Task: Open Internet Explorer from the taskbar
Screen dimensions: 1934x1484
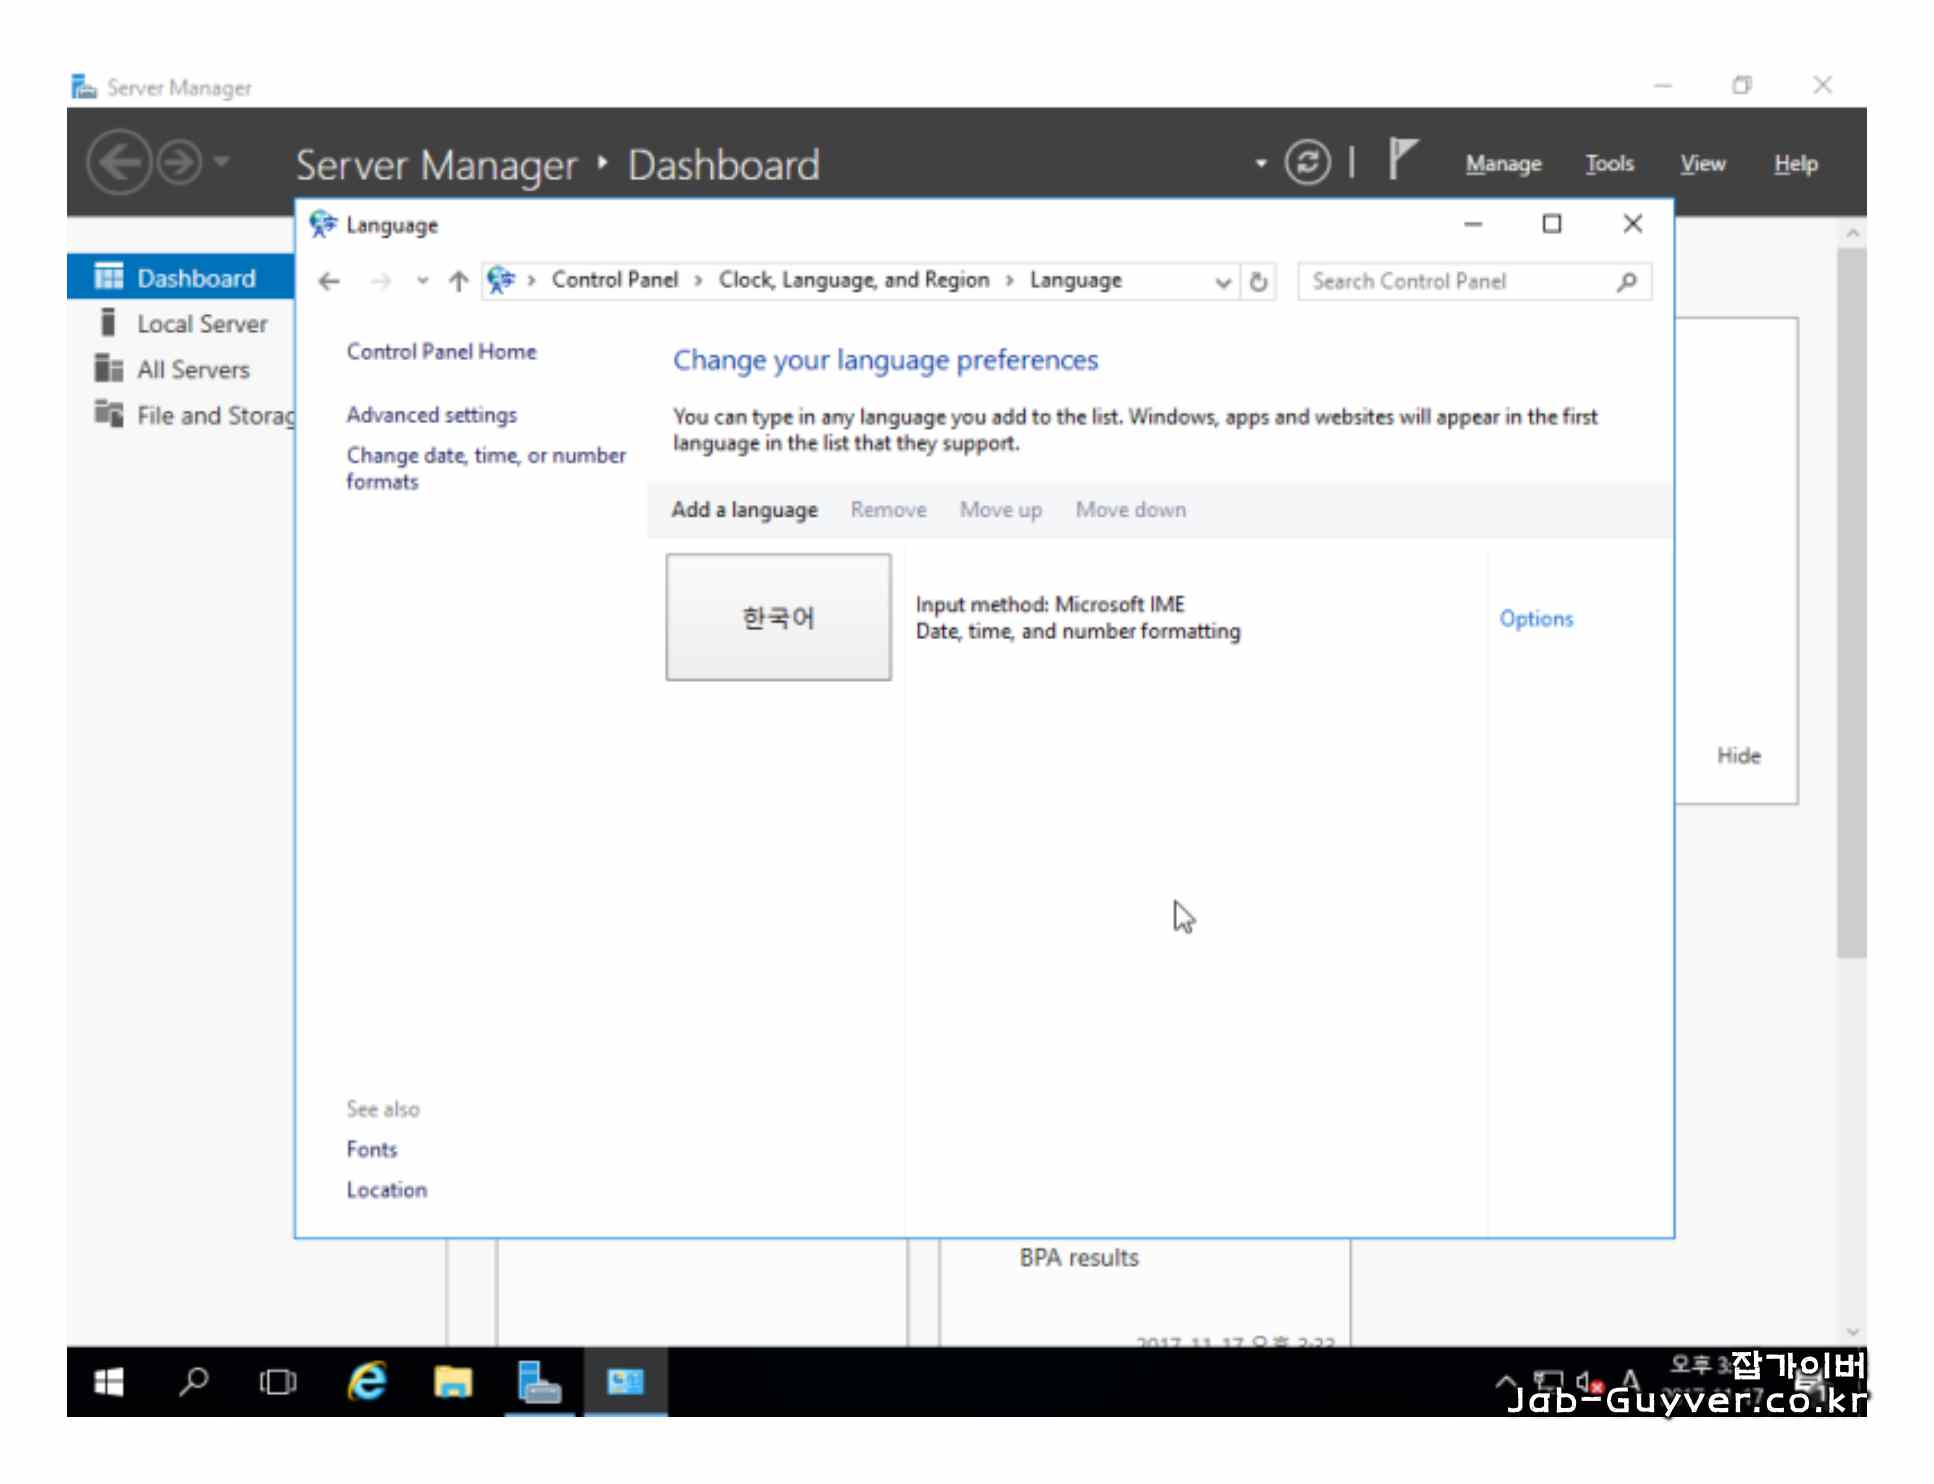Action: coord(367,1381)
